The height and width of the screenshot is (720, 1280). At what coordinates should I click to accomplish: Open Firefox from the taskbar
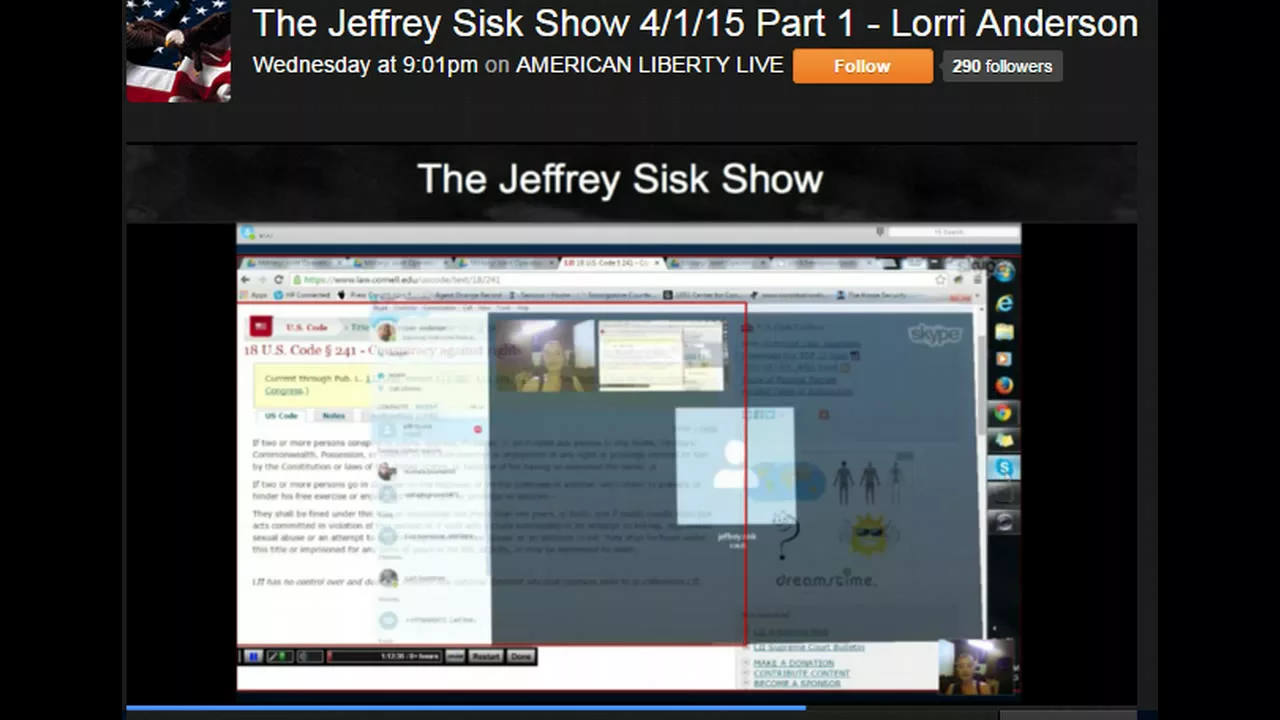[x=1004, y=386]
